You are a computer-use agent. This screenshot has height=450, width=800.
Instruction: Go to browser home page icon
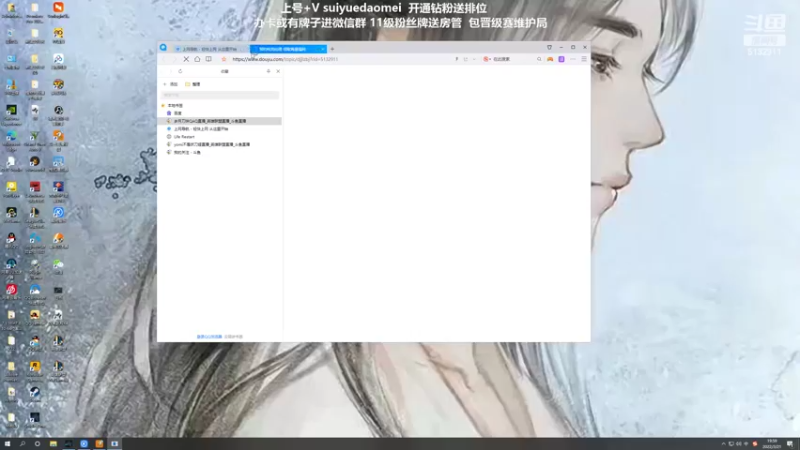(x=197, y=59)
